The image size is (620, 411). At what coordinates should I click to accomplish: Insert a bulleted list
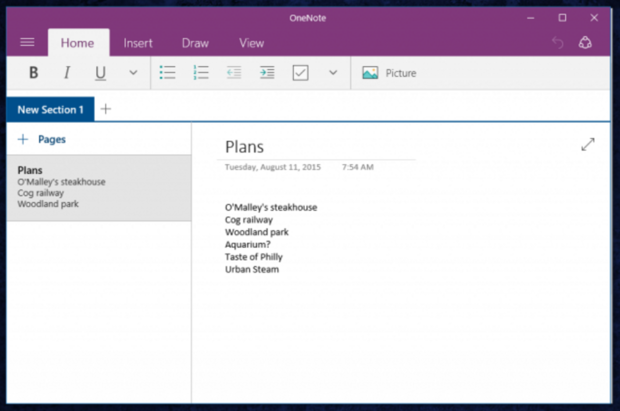click(x=167, y=73)
